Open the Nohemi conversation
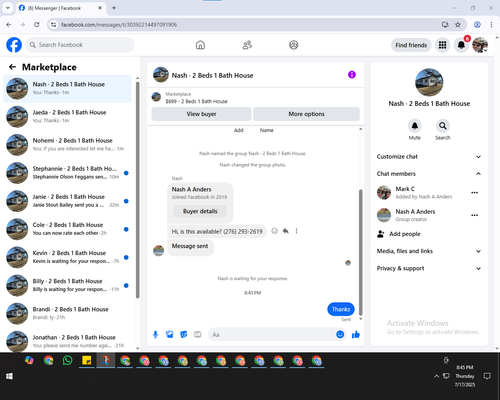The image size is (500, 400). pyautogui.click(x=68, y=145)
